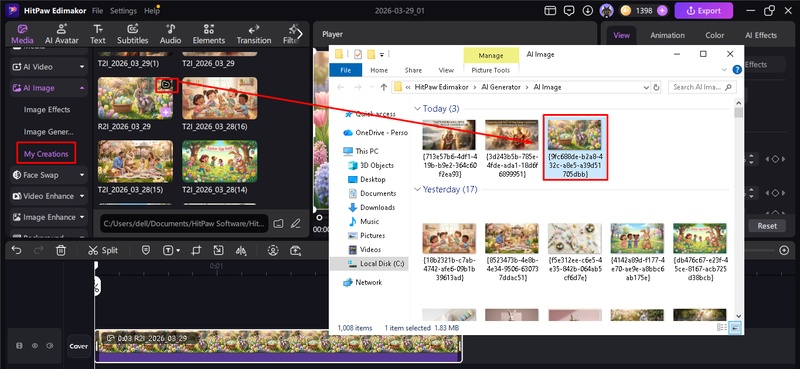This screenshot has width=800, height=369.
Task: Open the AI Avatar tool tab
Action: coord(62,34)
